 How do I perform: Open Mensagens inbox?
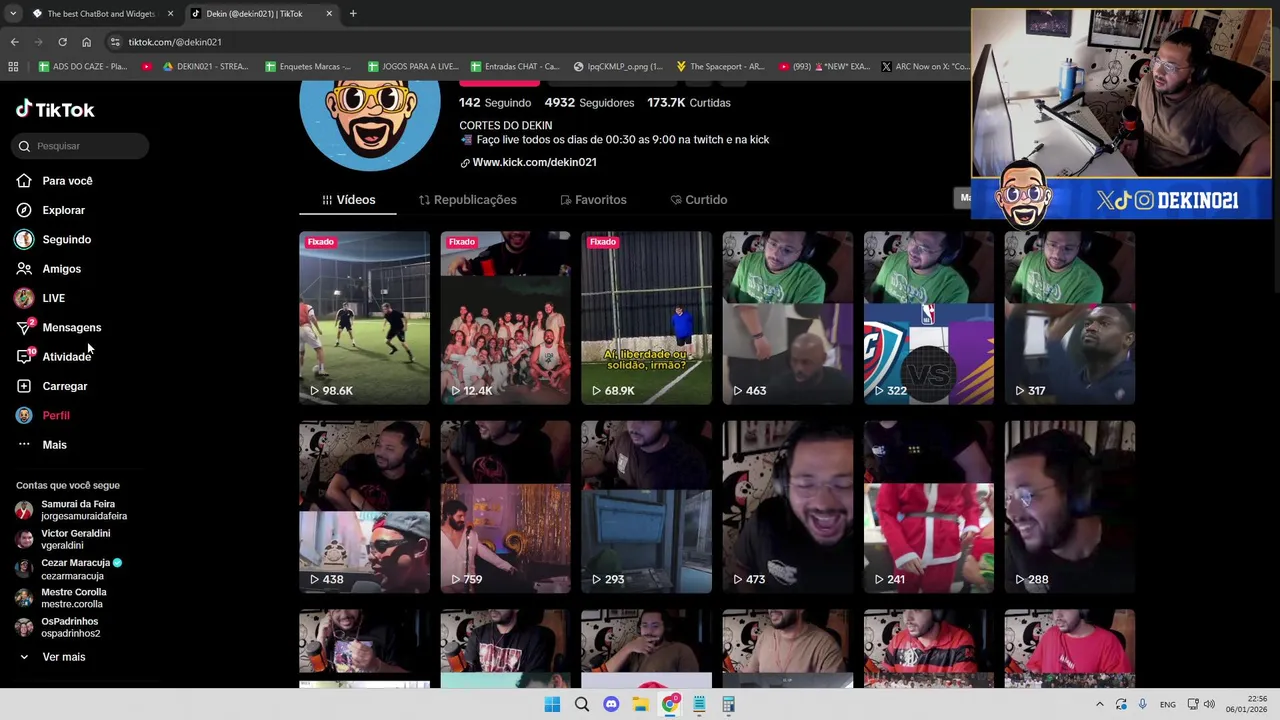tap(59, 328)
